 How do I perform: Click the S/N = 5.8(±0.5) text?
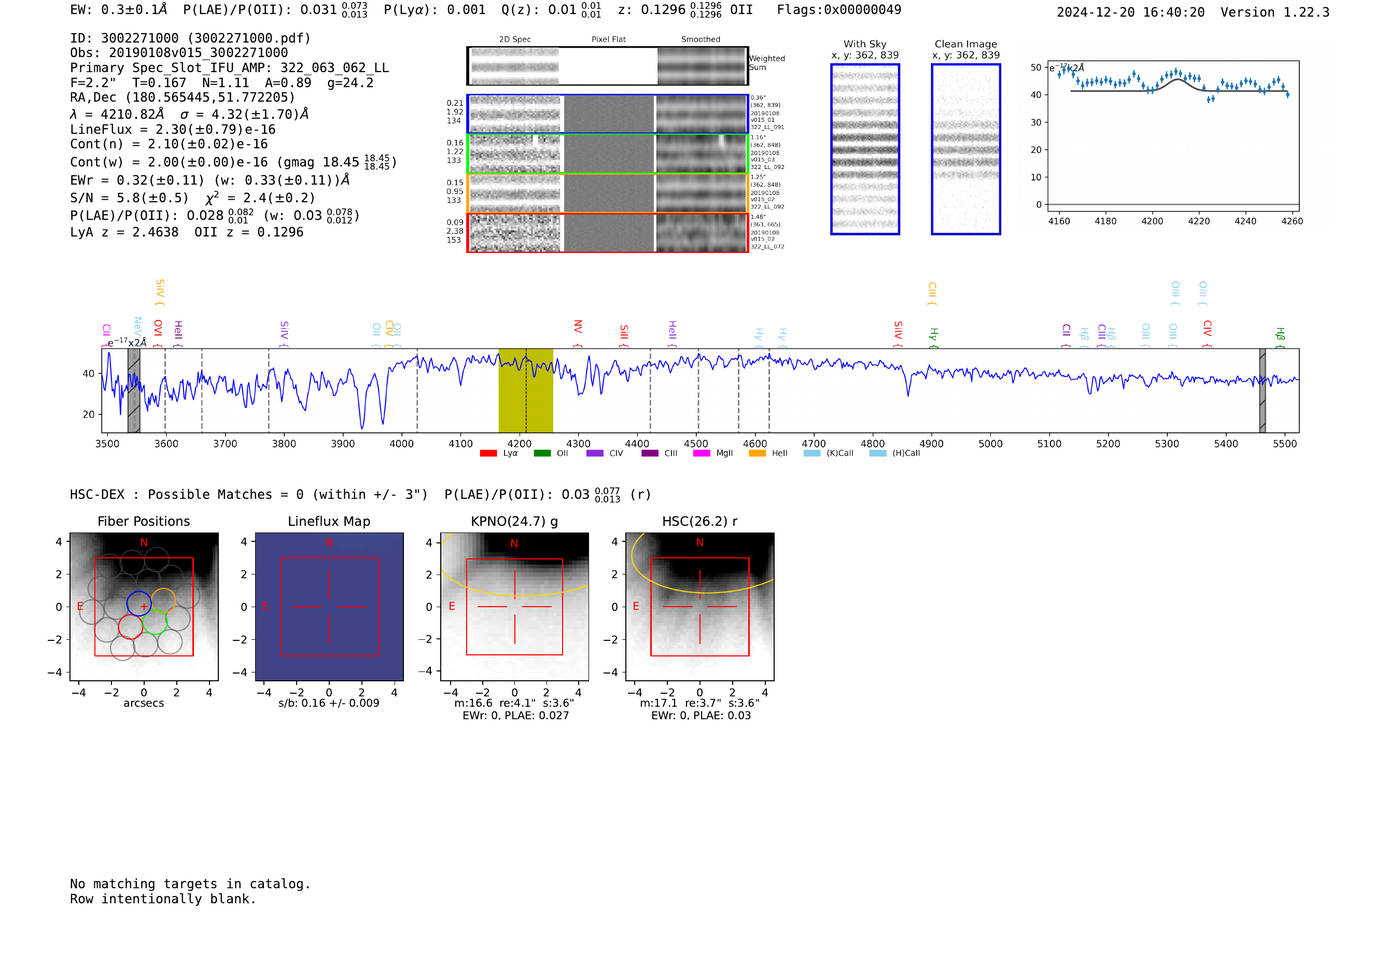click(129, 198)
